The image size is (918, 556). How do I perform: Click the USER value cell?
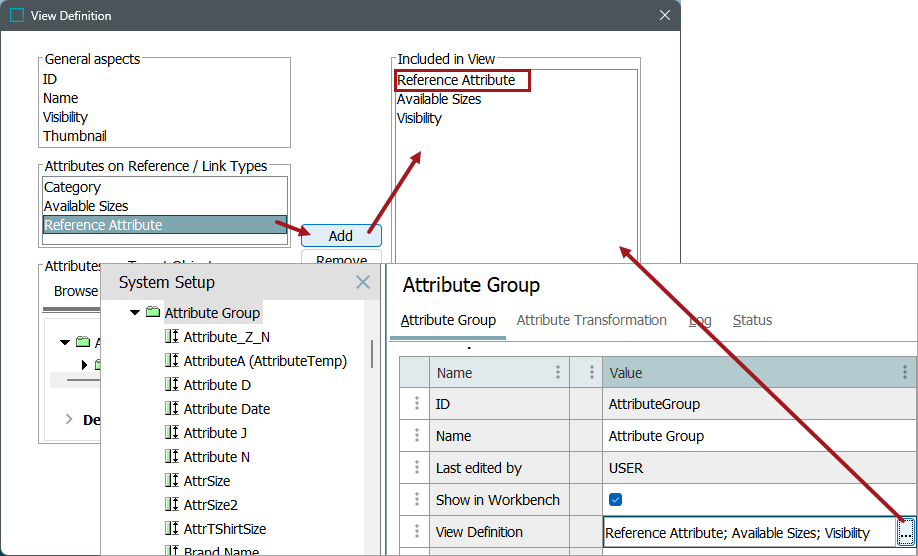coord(759,468)
